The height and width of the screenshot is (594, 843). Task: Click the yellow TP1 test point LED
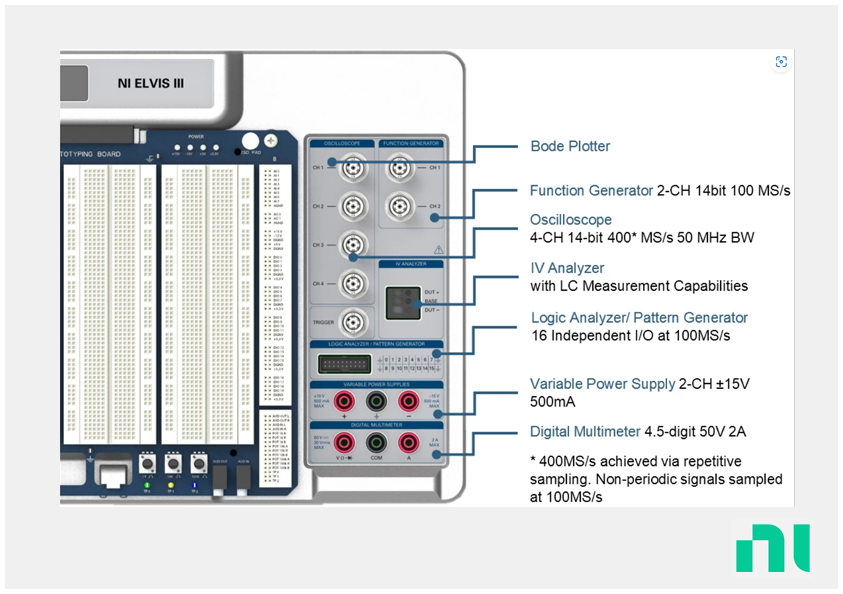(x=171, y=485)
